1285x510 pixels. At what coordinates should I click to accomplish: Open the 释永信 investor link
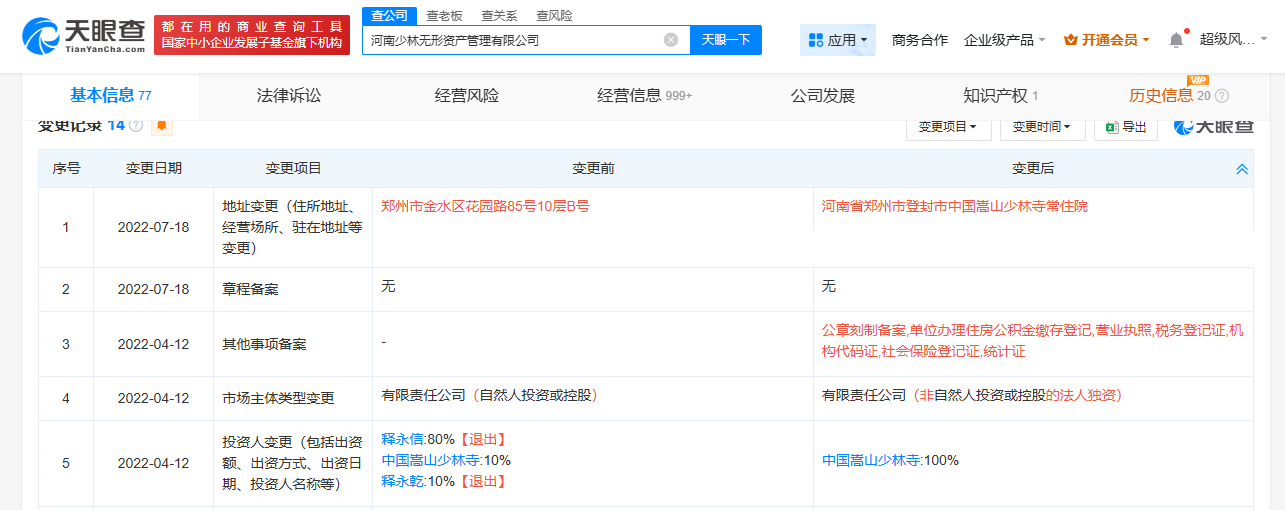coord(402,439)
